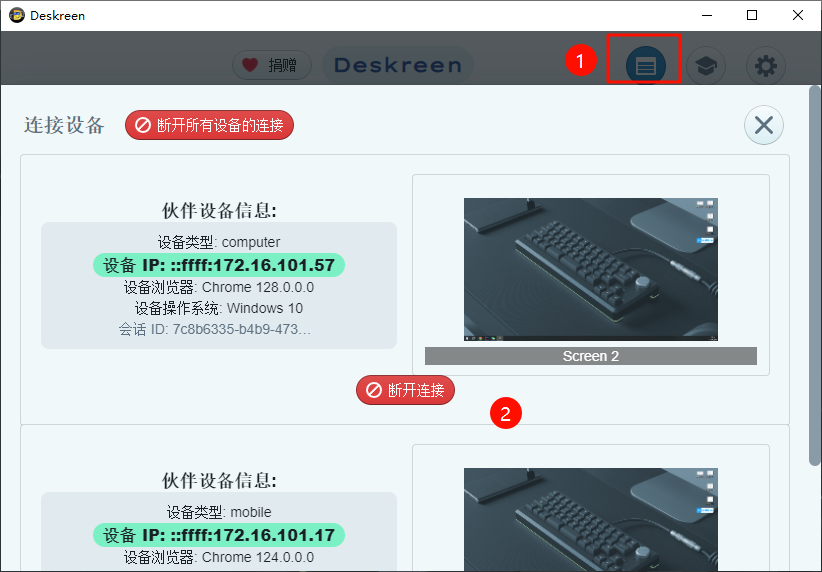Click 断开连接 for the computer device
Viewport: 822px width, 572px height.
405,390
